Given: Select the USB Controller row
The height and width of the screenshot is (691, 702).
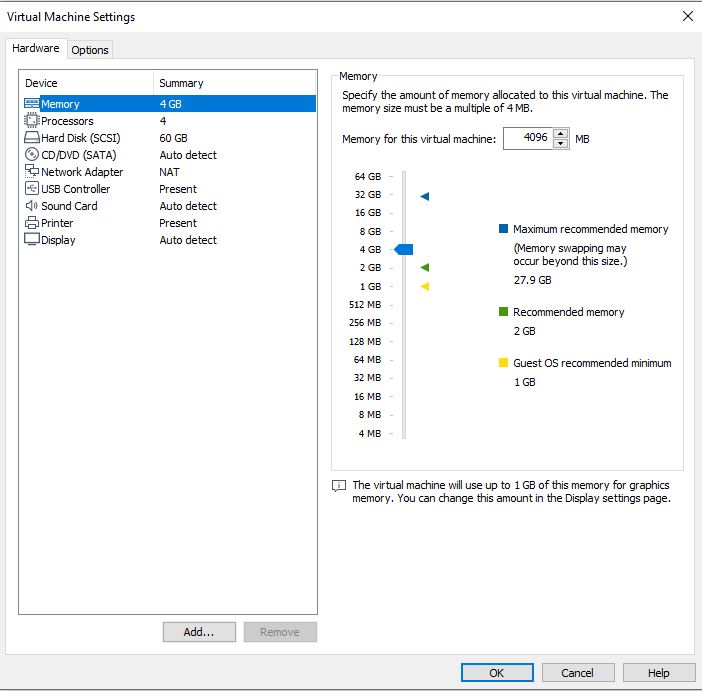Looking at the screenshot, I should 170,189.
